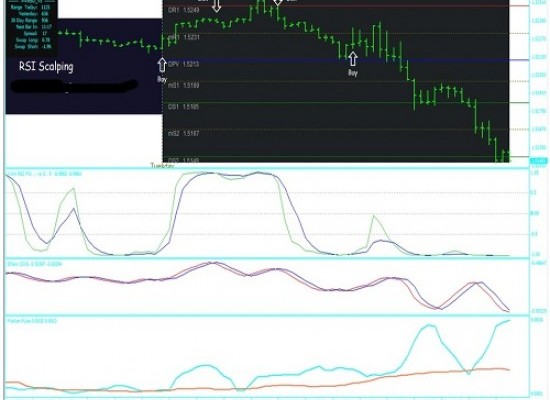The image size is (550, 400).
Task: Click the DR1 1.5249 pivot label
Action: pyautogui.click(x=184, y=10)
